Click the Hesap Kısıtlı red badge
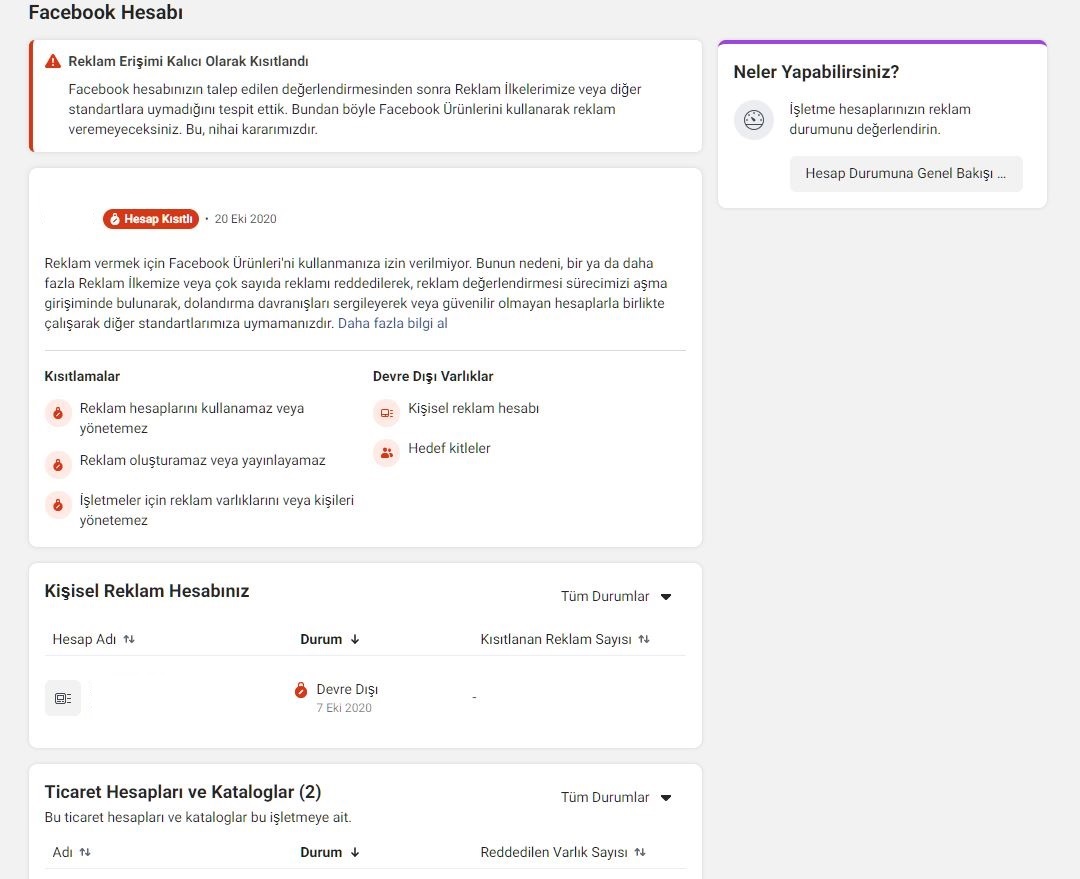The image size is (1080, 879). pyautogui.click(x=151, y=218)
